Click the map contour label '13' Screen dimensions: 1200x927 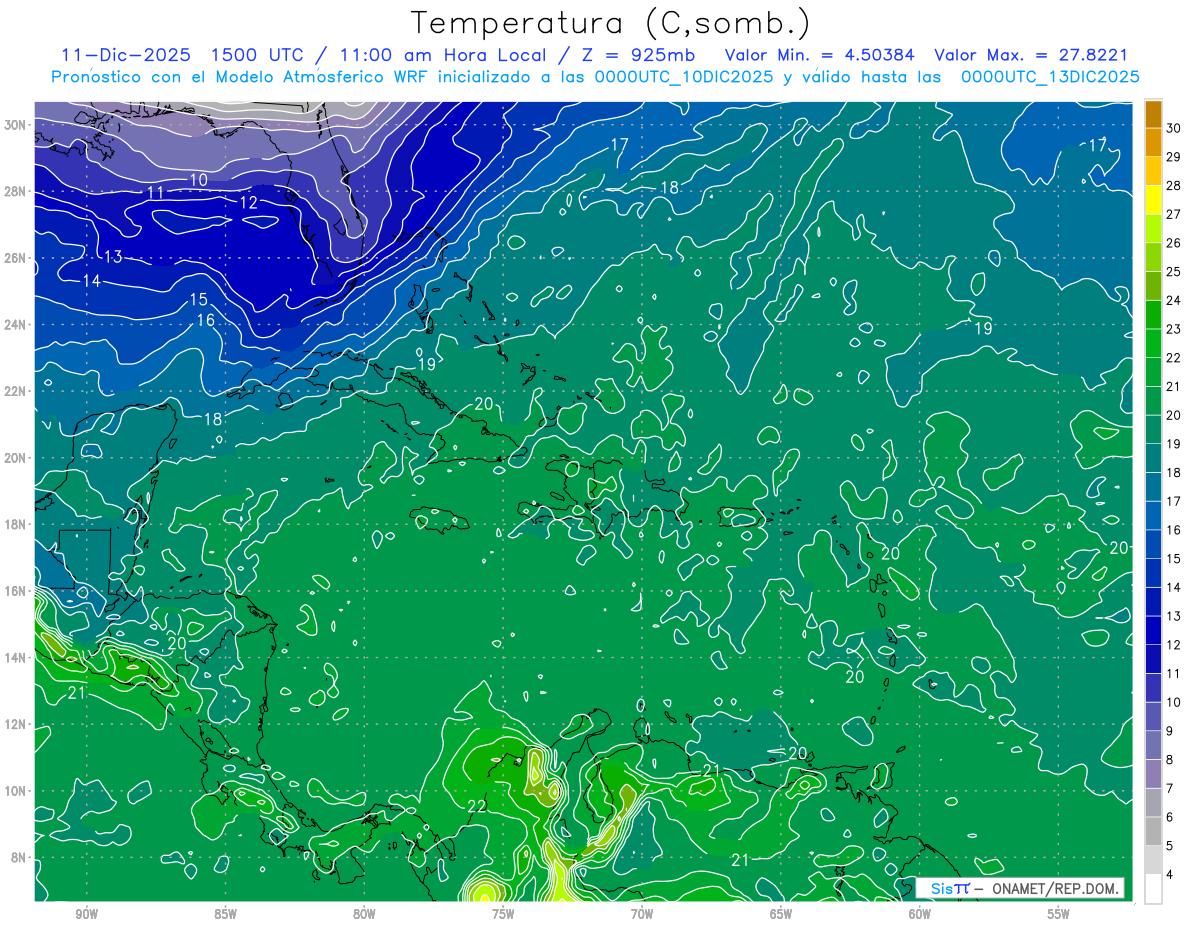[113, 257]
